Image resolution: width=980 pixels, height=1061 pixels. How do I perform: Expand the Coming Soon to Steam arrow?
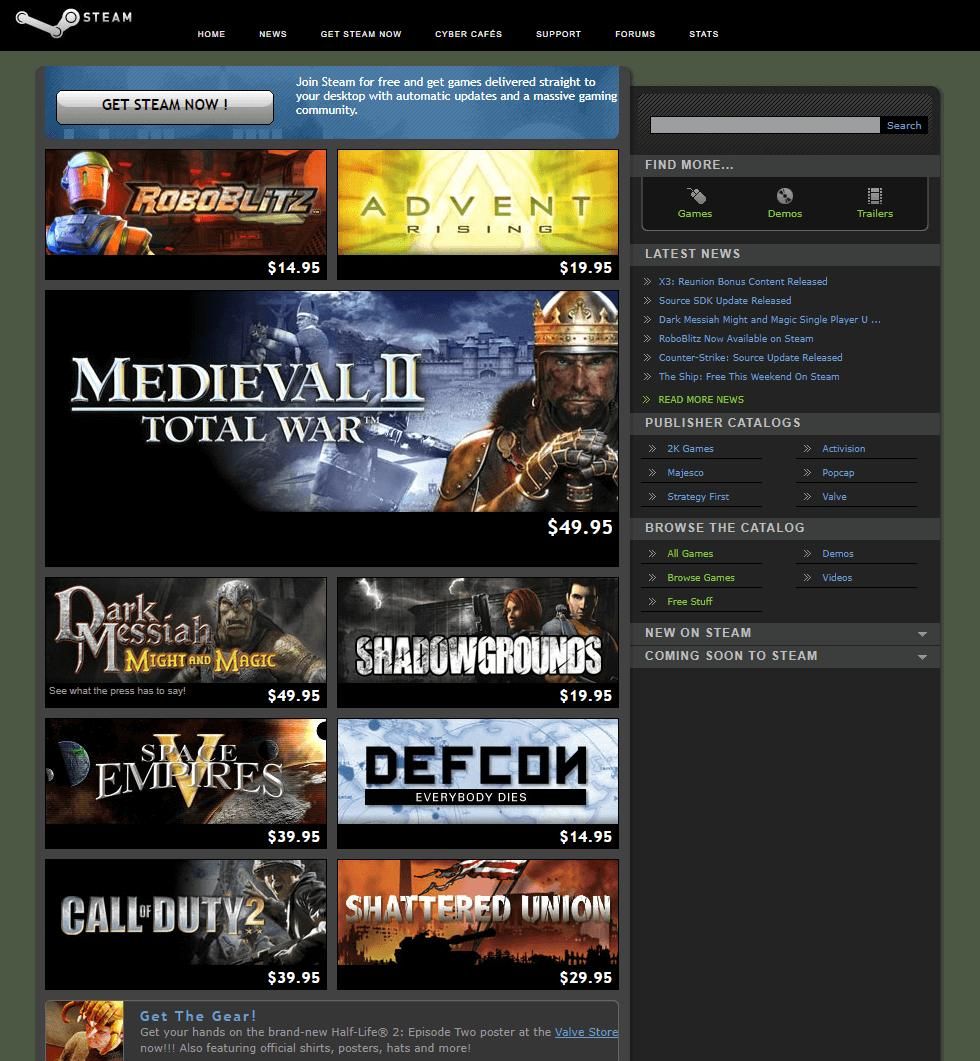pos(922,657)
